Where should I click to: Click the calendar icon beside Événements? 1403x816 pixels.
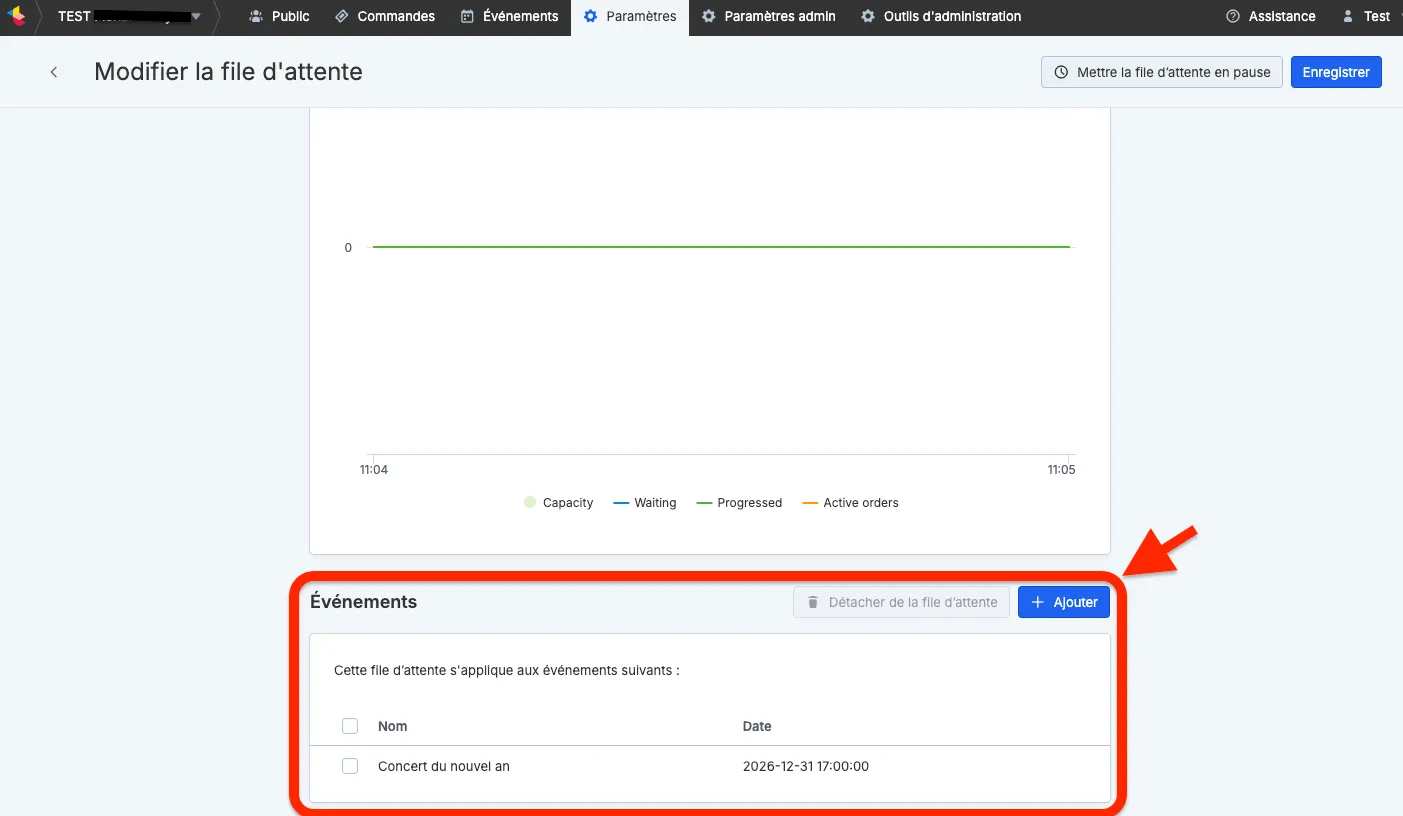467,16
